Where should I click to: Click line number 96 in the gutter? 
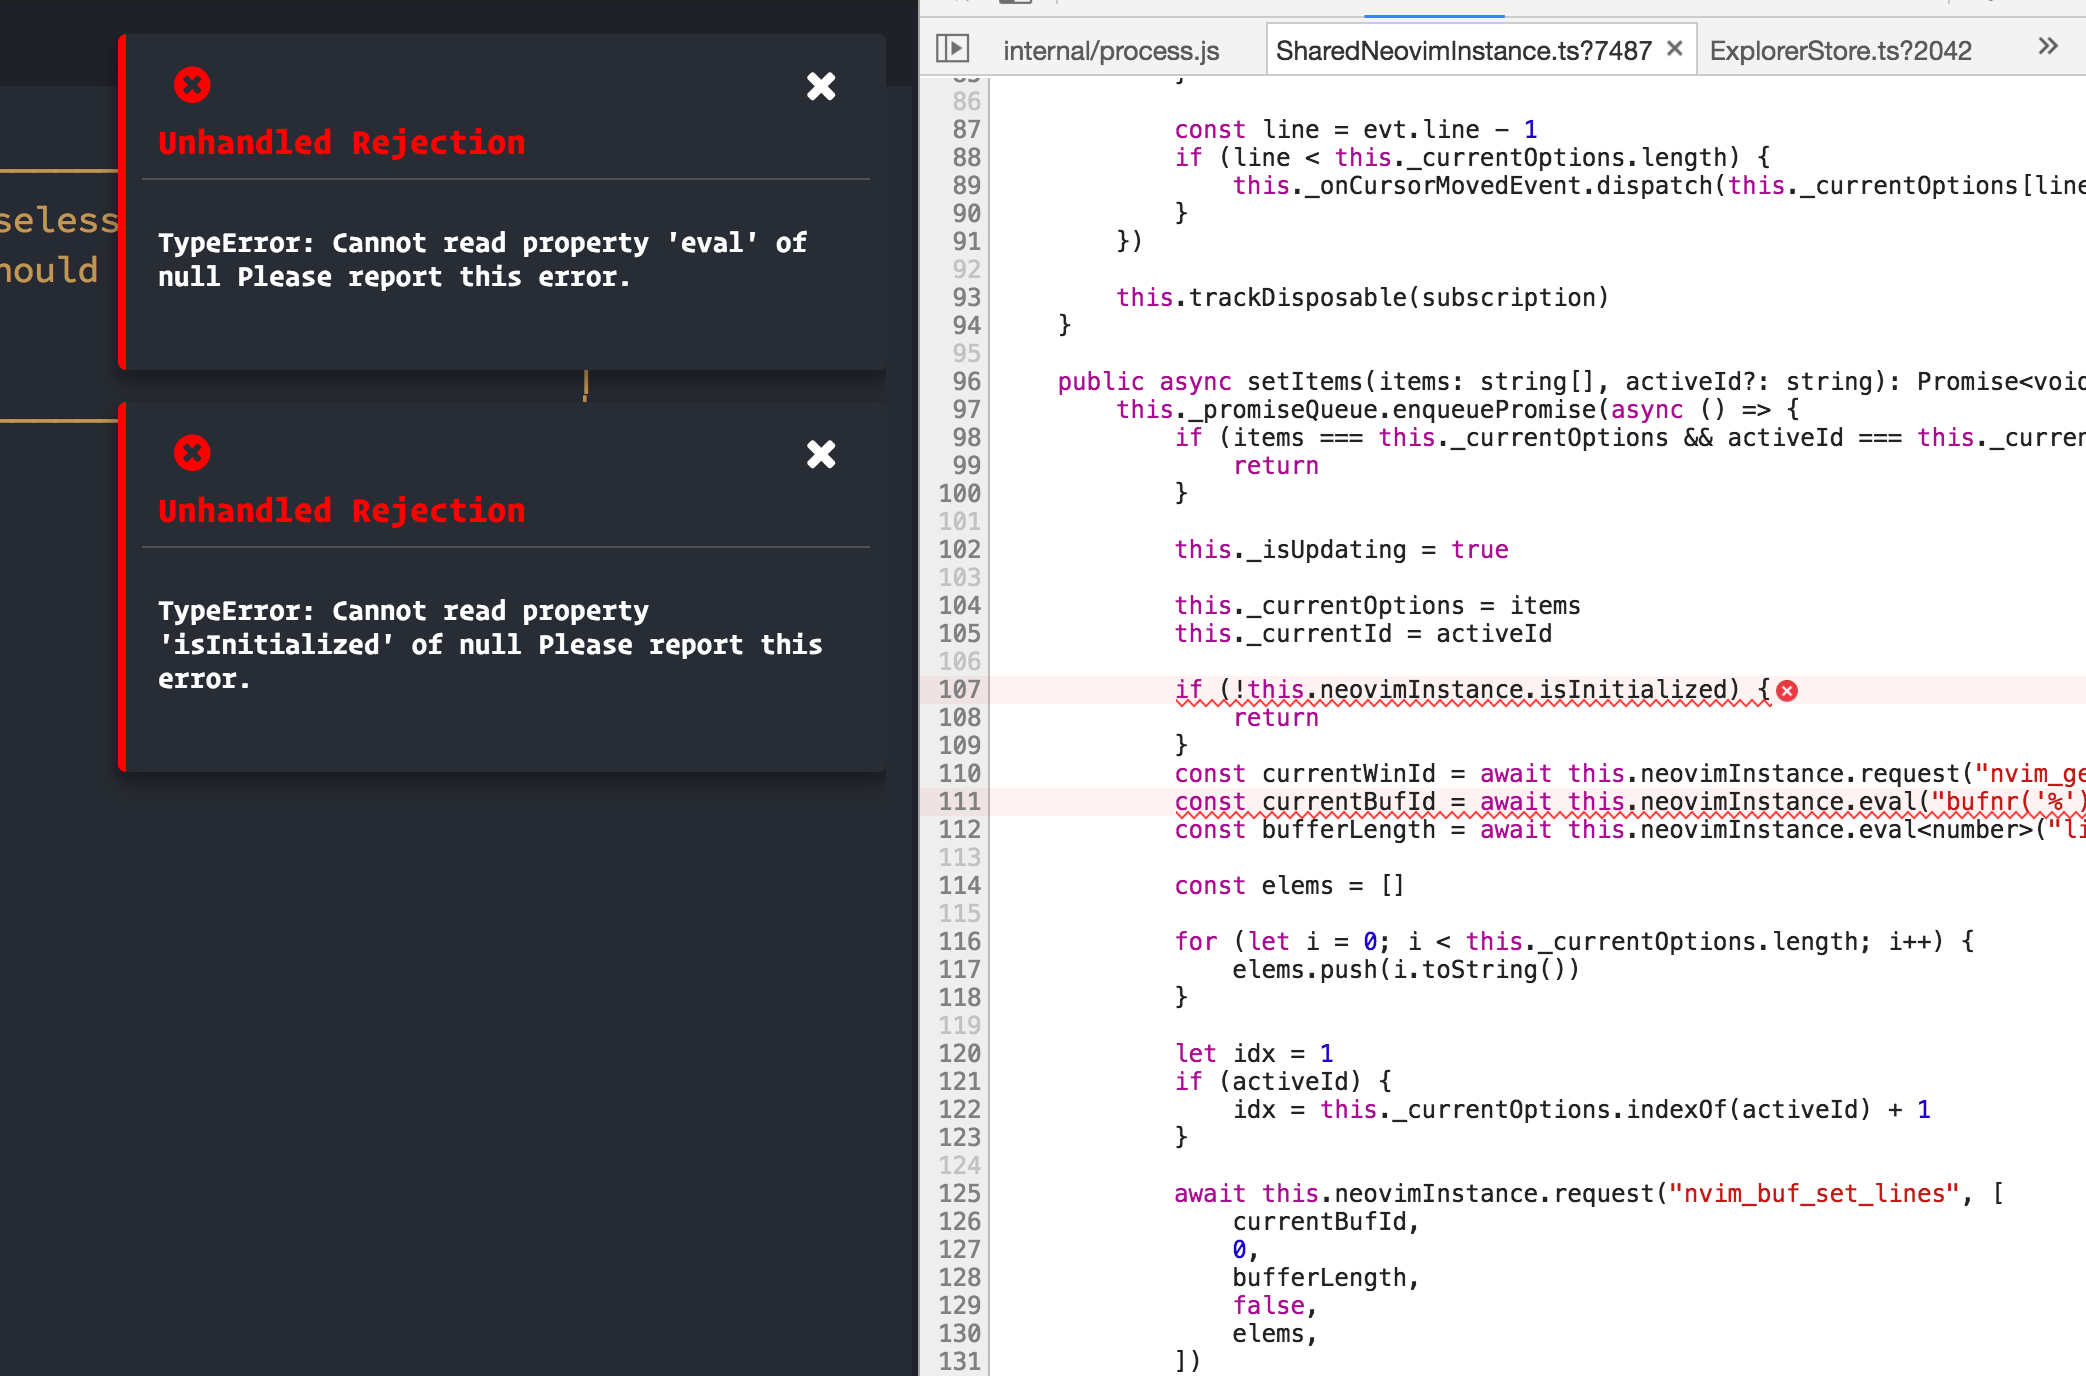pyautogui.click(x=965, y=382)
